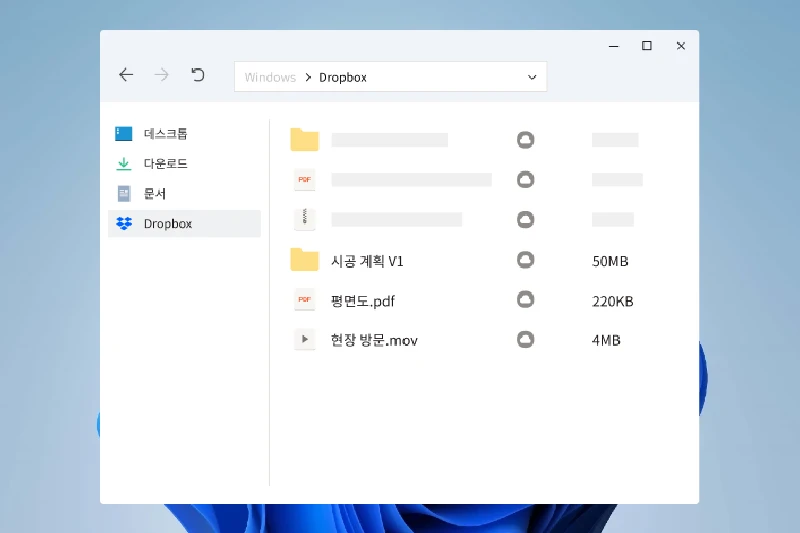
Task: Maximize the file explorer window
Action: click(x=646, y=46)
